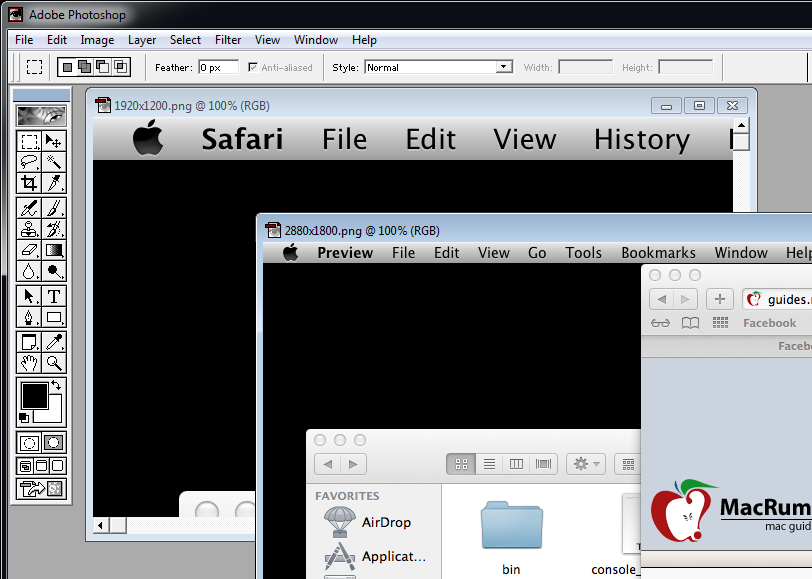Image resolution: width=812 pixels, height=579 pixels.
Task: Select the Move tool
Action: 54,141
